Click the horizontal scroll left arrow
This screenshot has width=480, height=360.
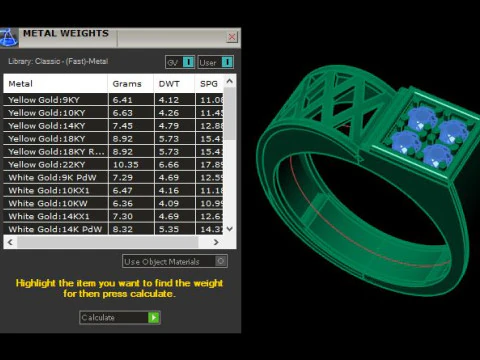[10, 242]
